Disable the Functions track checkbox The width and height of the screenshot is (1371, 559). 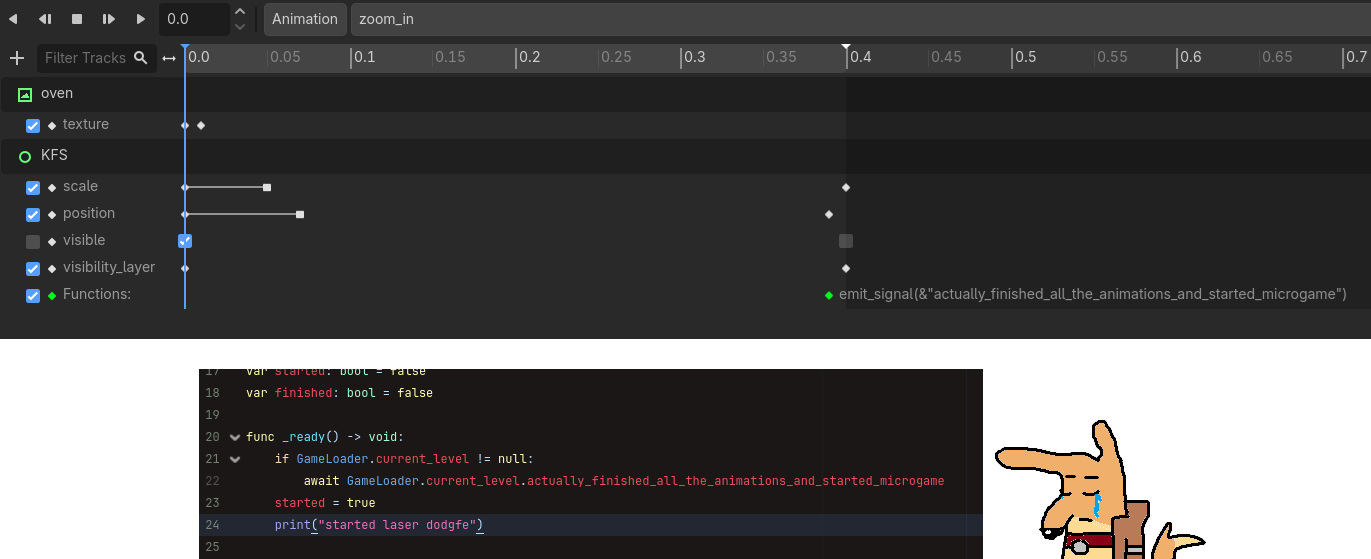33,296
